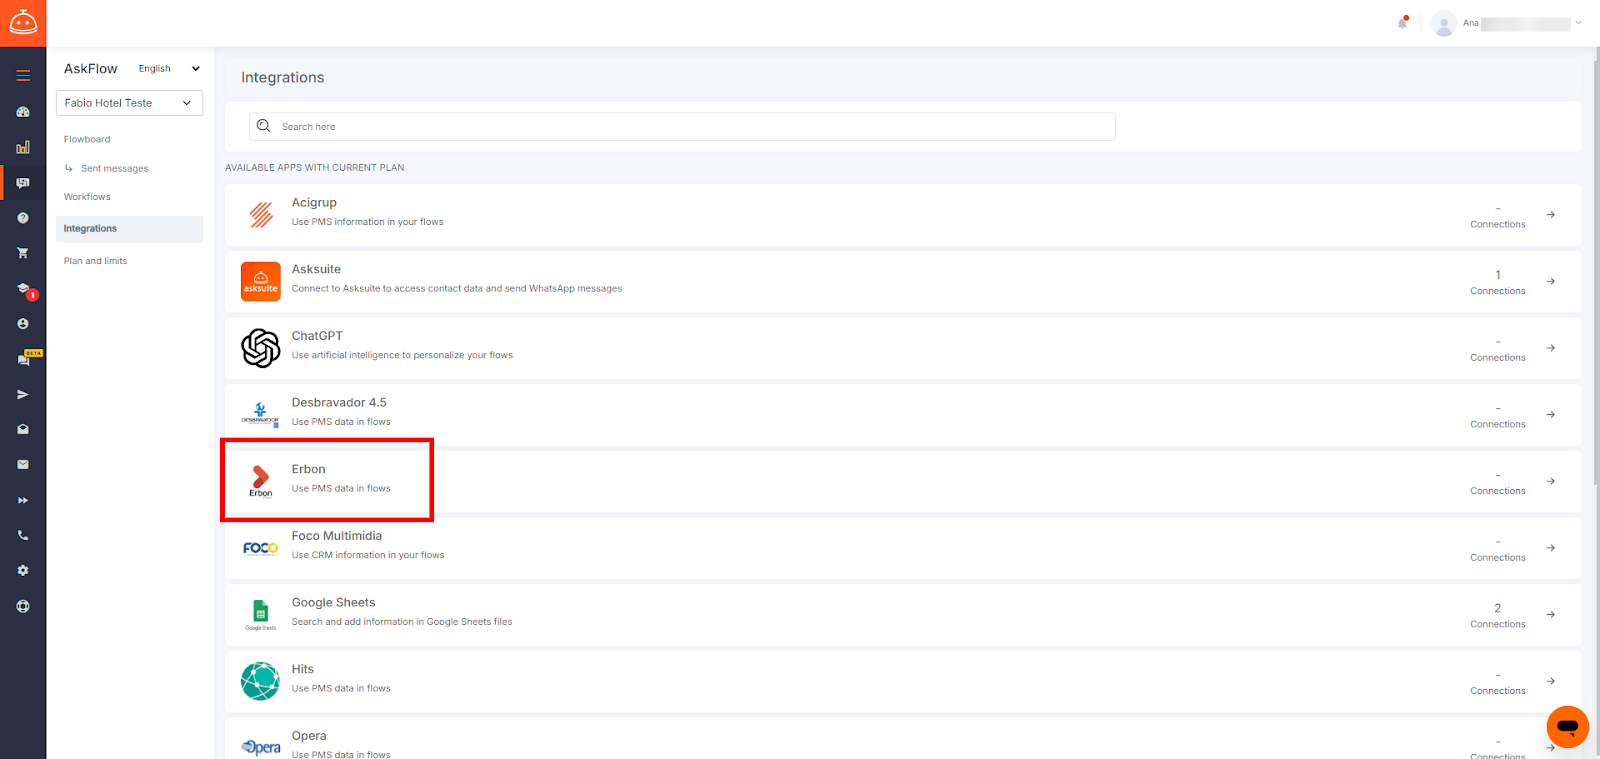Click the ChatGPT app title
1600x759 pixels.
pos(317,336)
